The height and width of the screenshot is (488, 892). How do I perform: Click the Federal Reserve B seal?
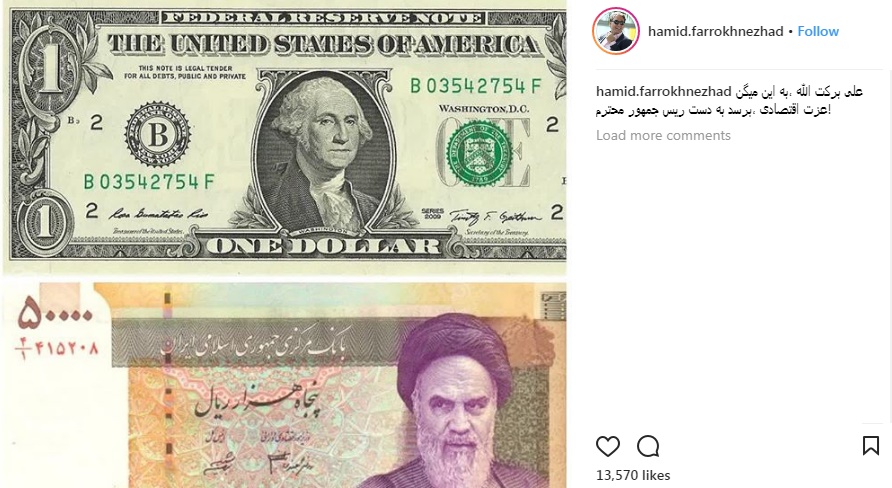(x=158, y=134)
